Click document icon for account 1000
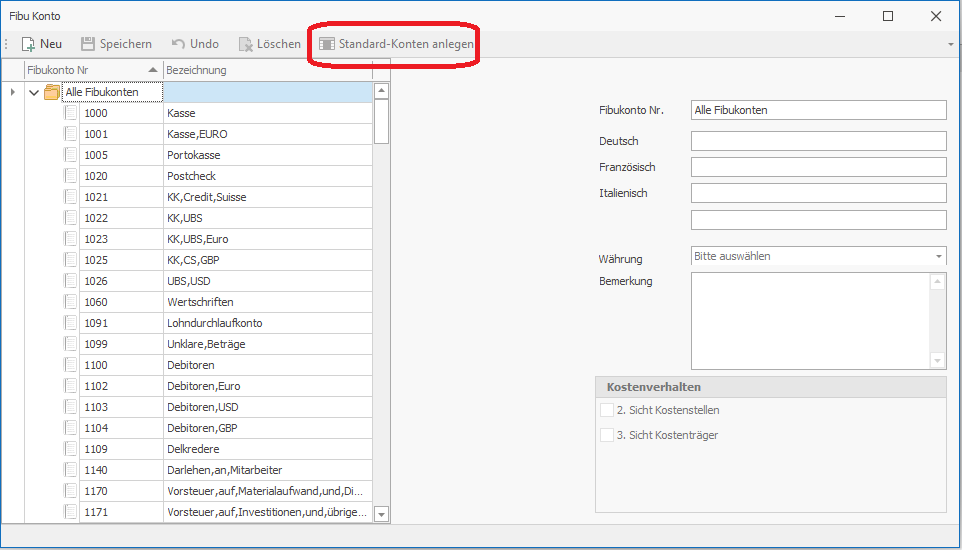Screen dimensions: 963x551 pos(70,113)
